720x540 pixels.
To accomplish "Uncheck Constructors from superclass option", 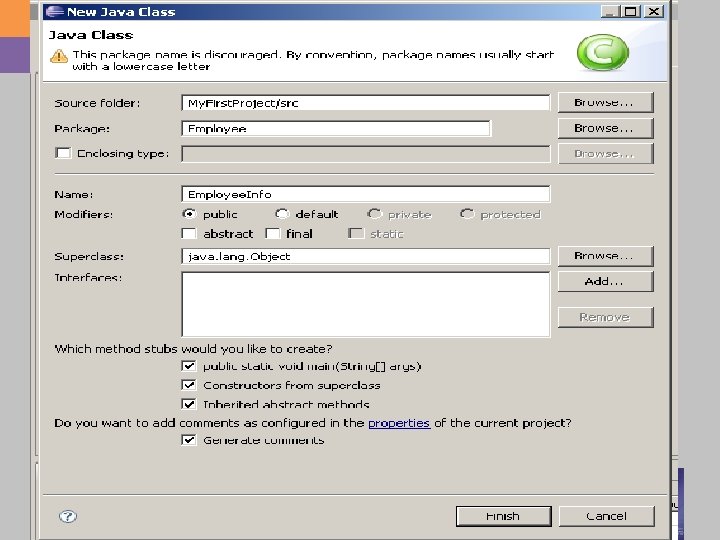I will coord(189,385).
